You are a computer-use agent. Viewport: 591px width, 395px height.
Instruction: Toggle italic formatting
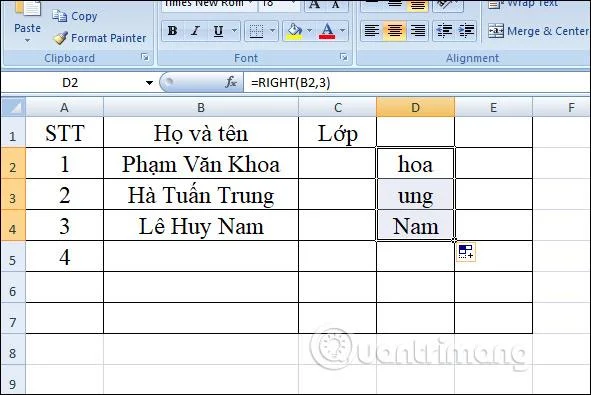[195, 31]
